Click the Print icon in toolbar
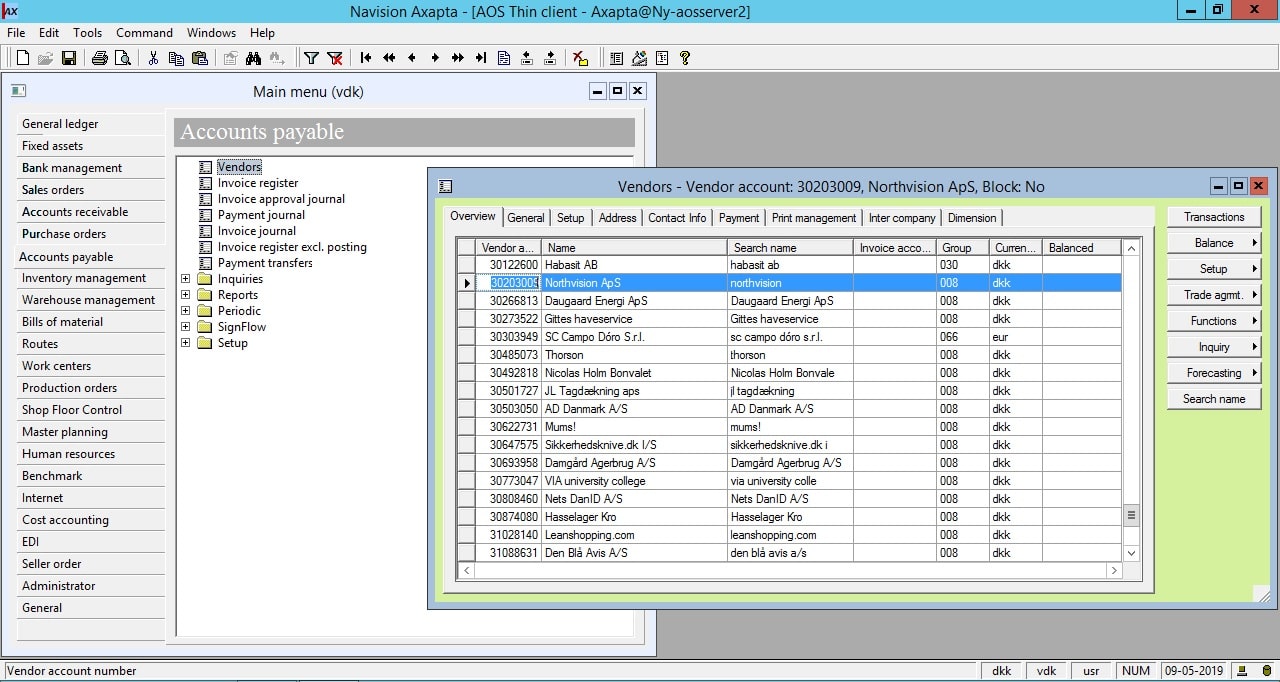Screen dimensions: 1280x682 click(99, 58)
